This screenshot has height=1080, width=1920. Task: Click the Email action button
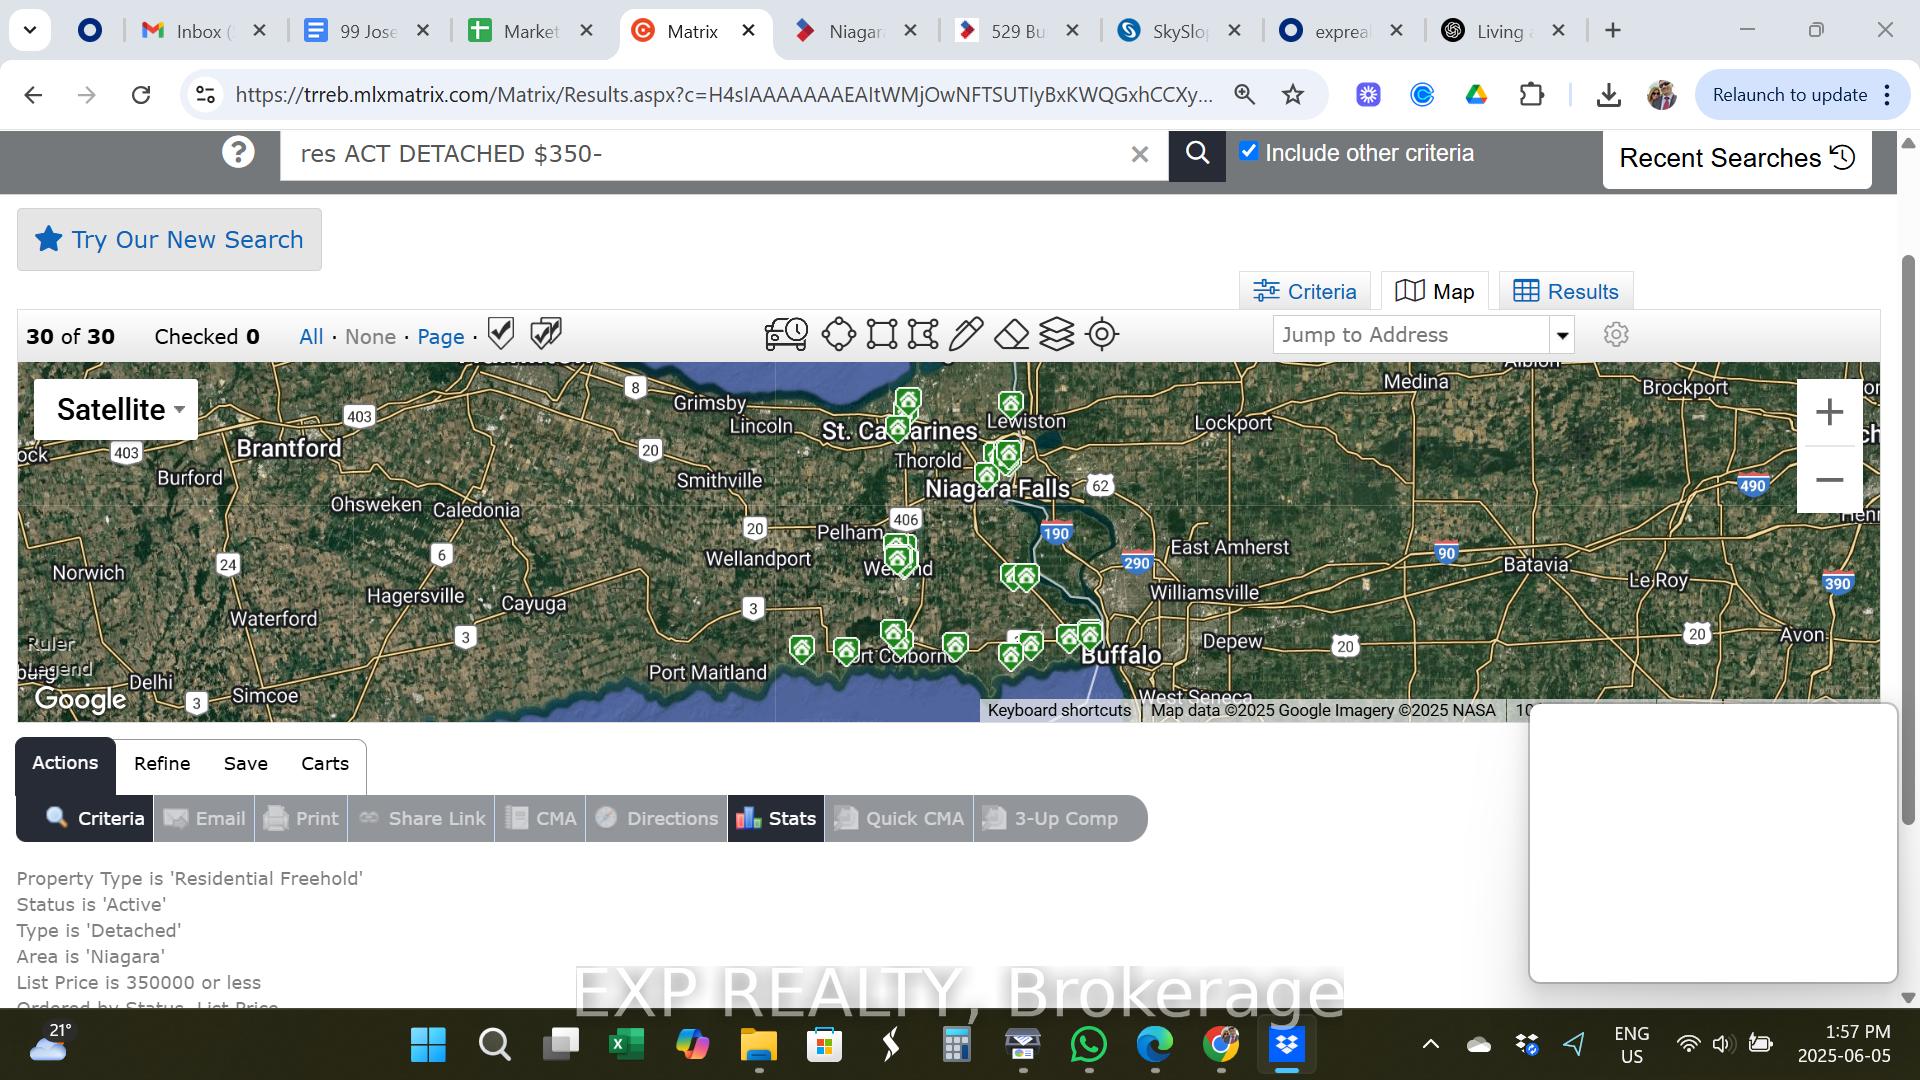[204, 819]
